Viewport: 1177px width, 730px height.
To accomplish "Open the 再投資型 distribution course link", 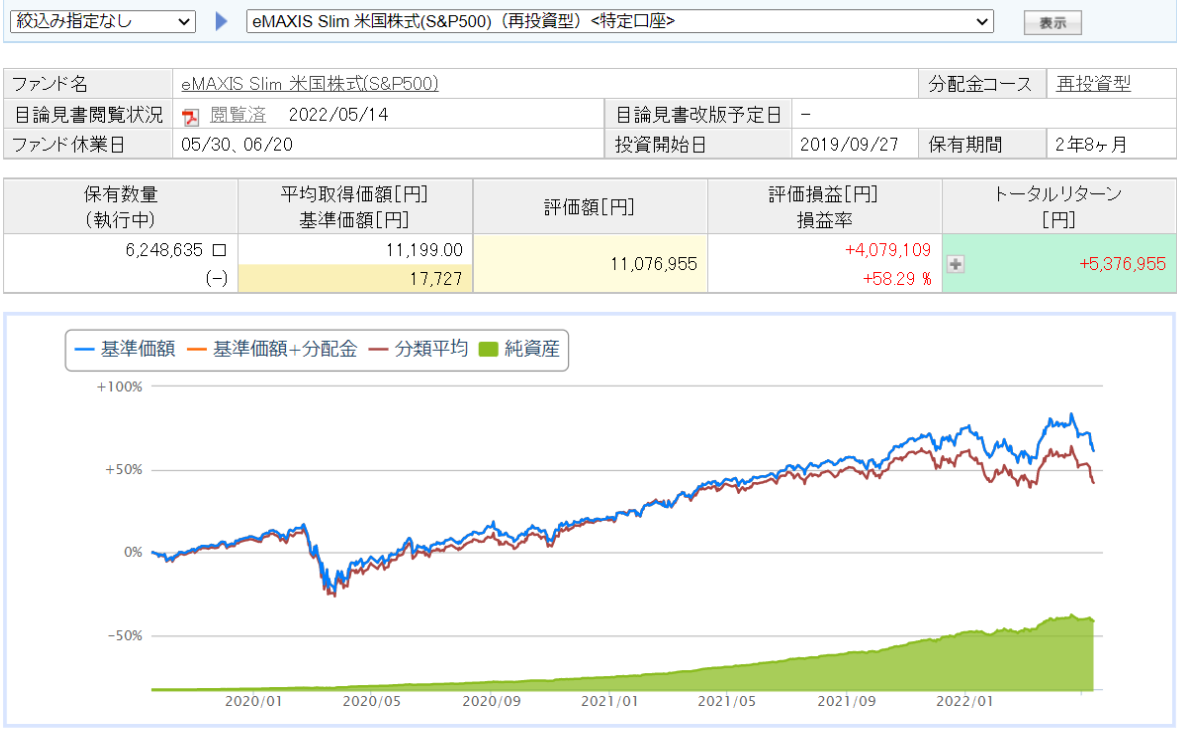I will (x=1093, y=83).
